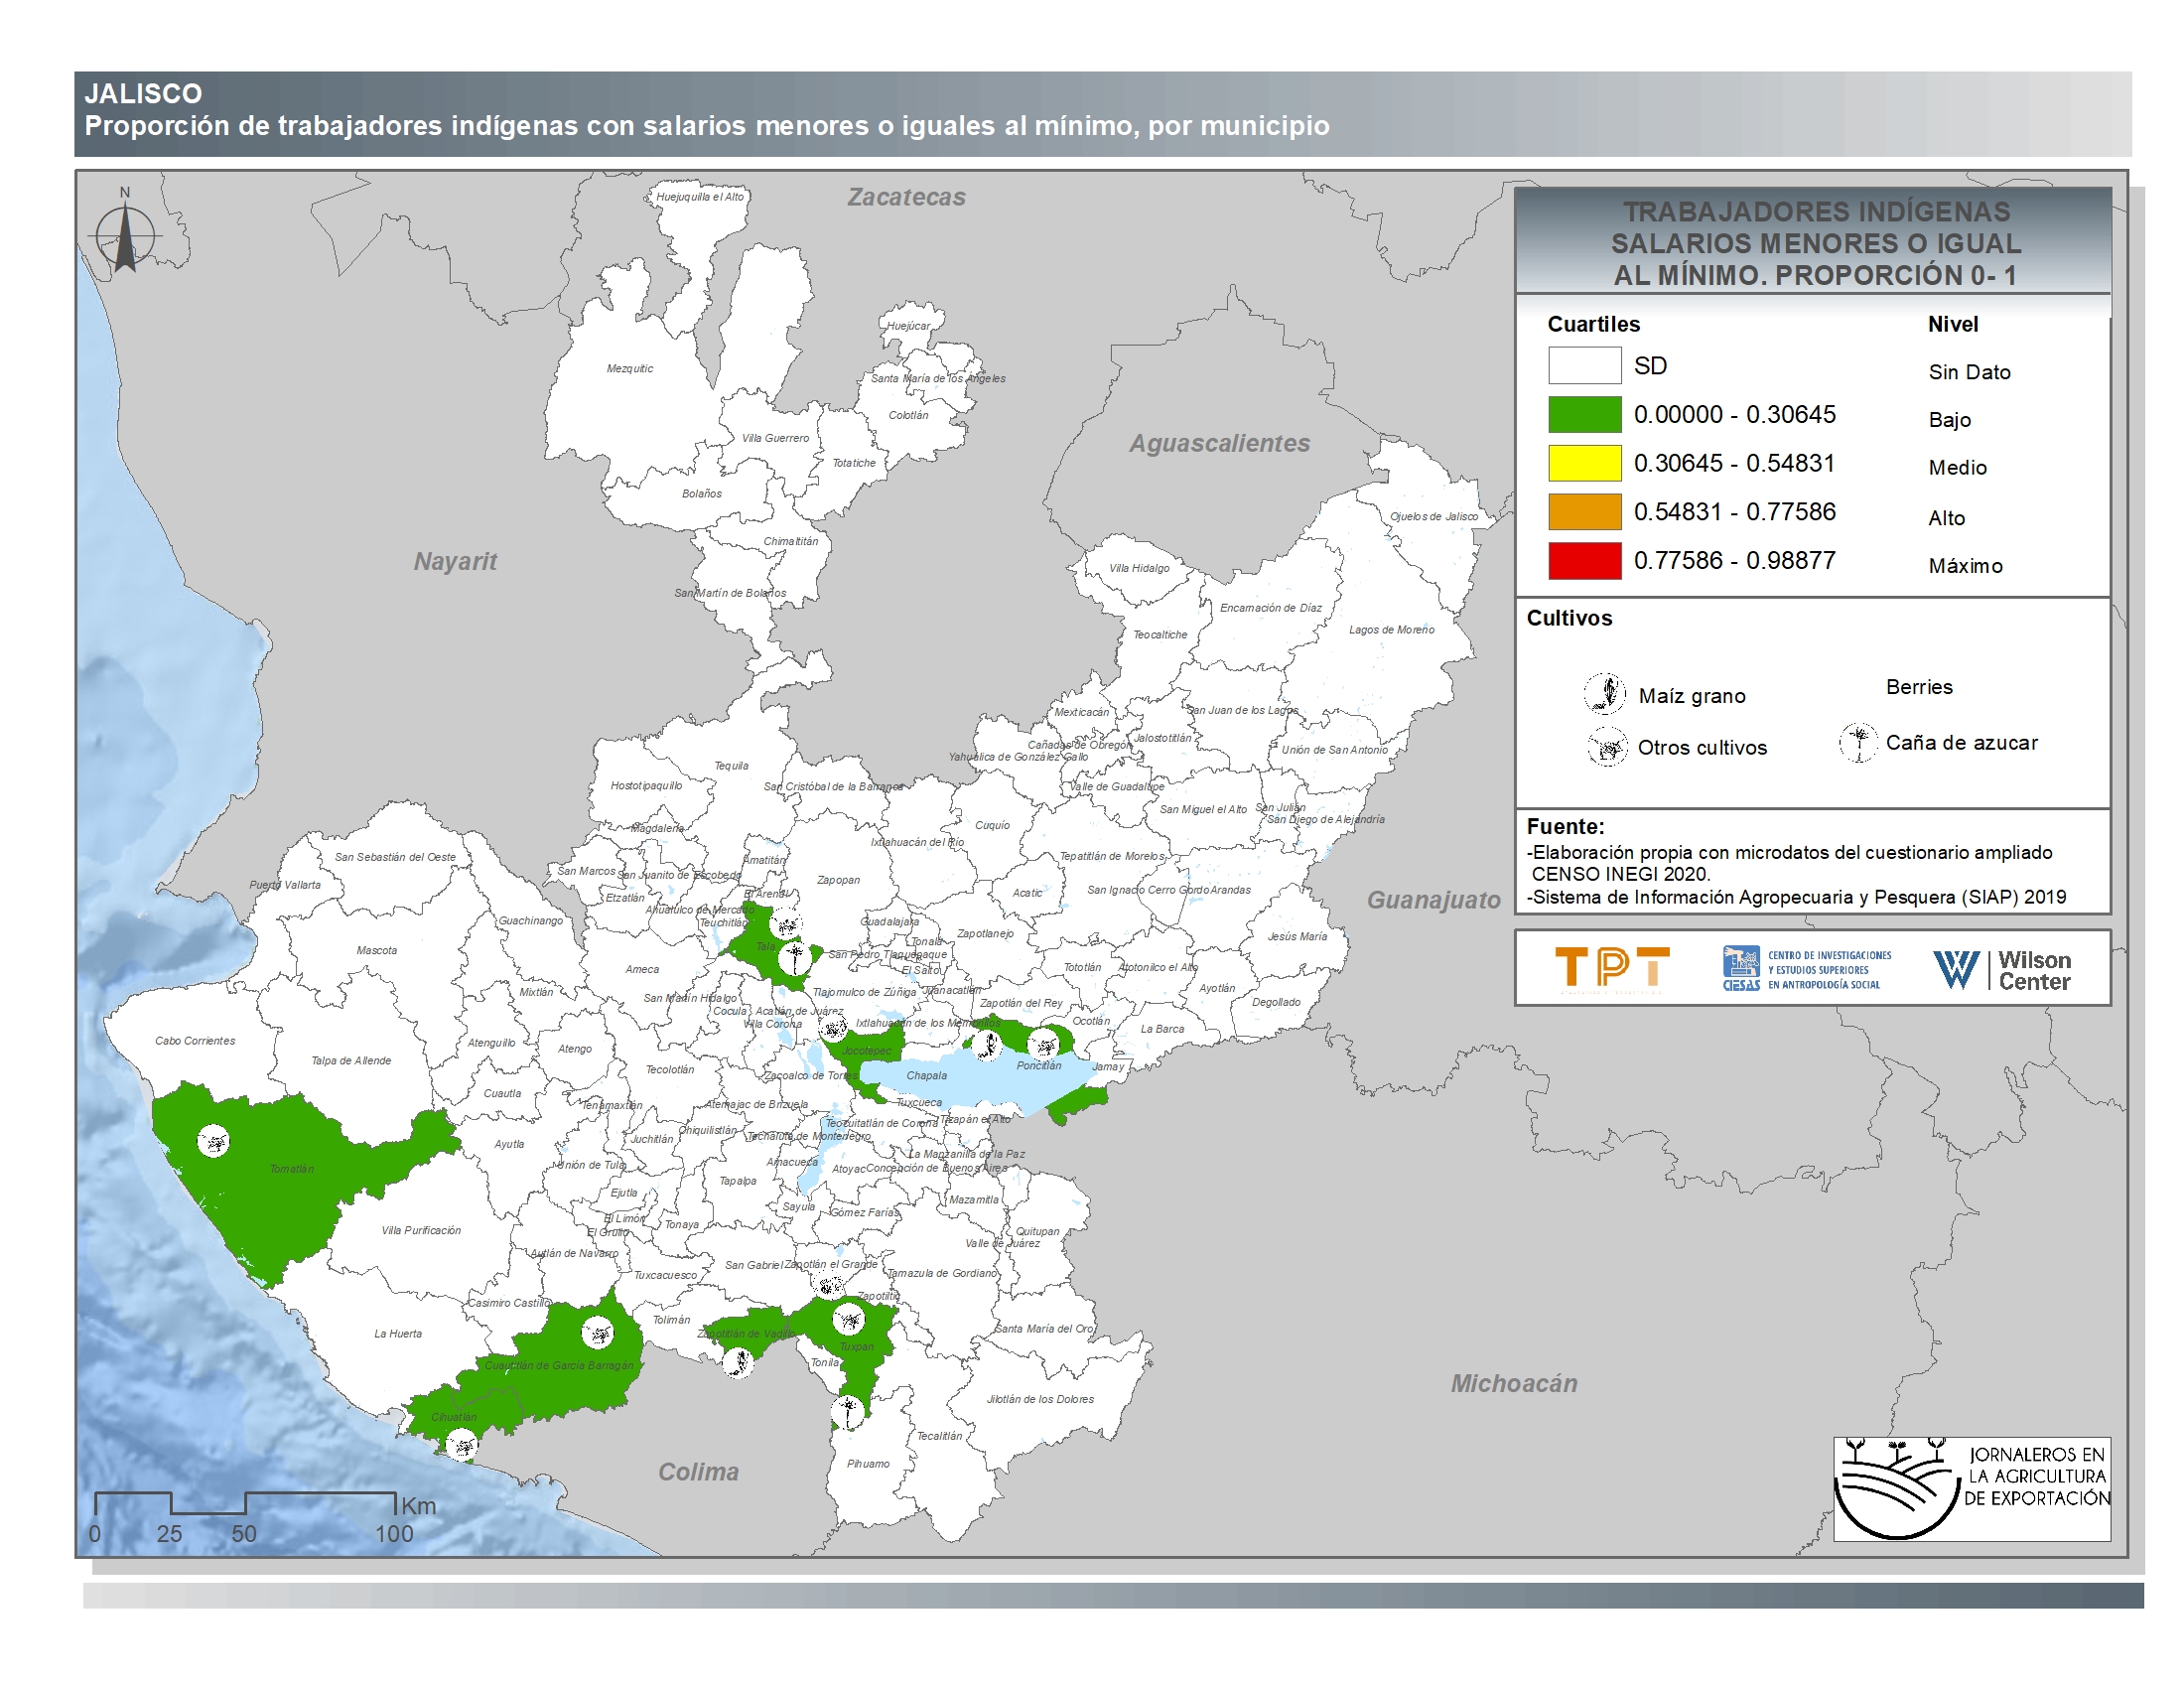Viewport: 2184px width, 1688px height.
Task: Click the Otros cultivos legend icon
Action: [1607, 747]
